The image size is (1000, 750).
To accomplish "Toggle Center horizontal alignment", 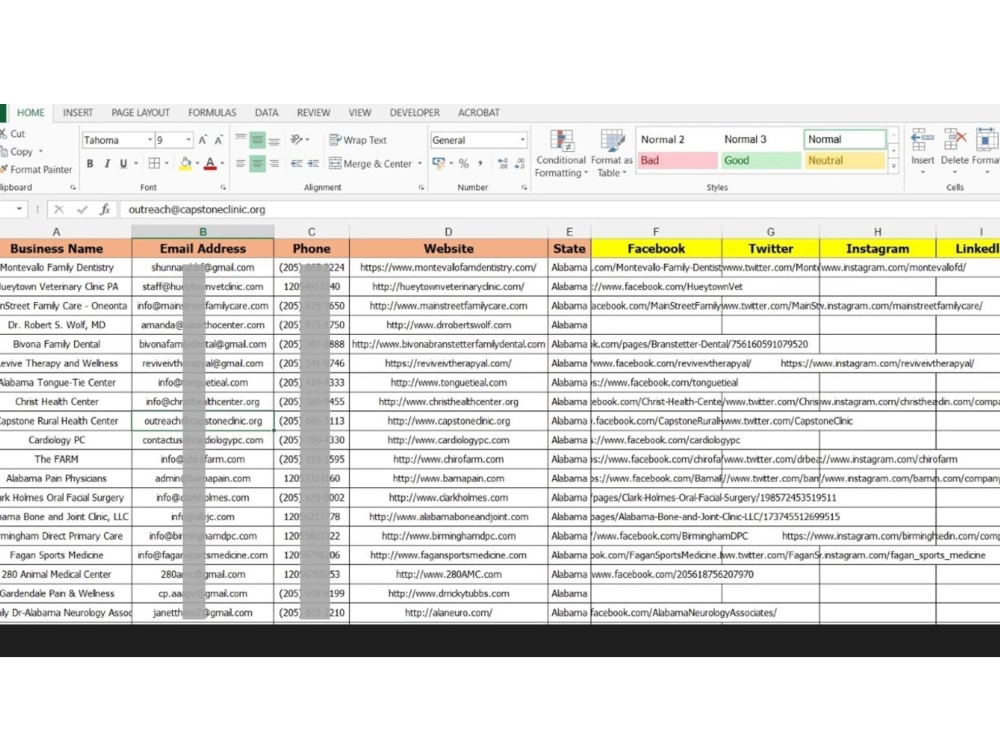I will (257, 164).
